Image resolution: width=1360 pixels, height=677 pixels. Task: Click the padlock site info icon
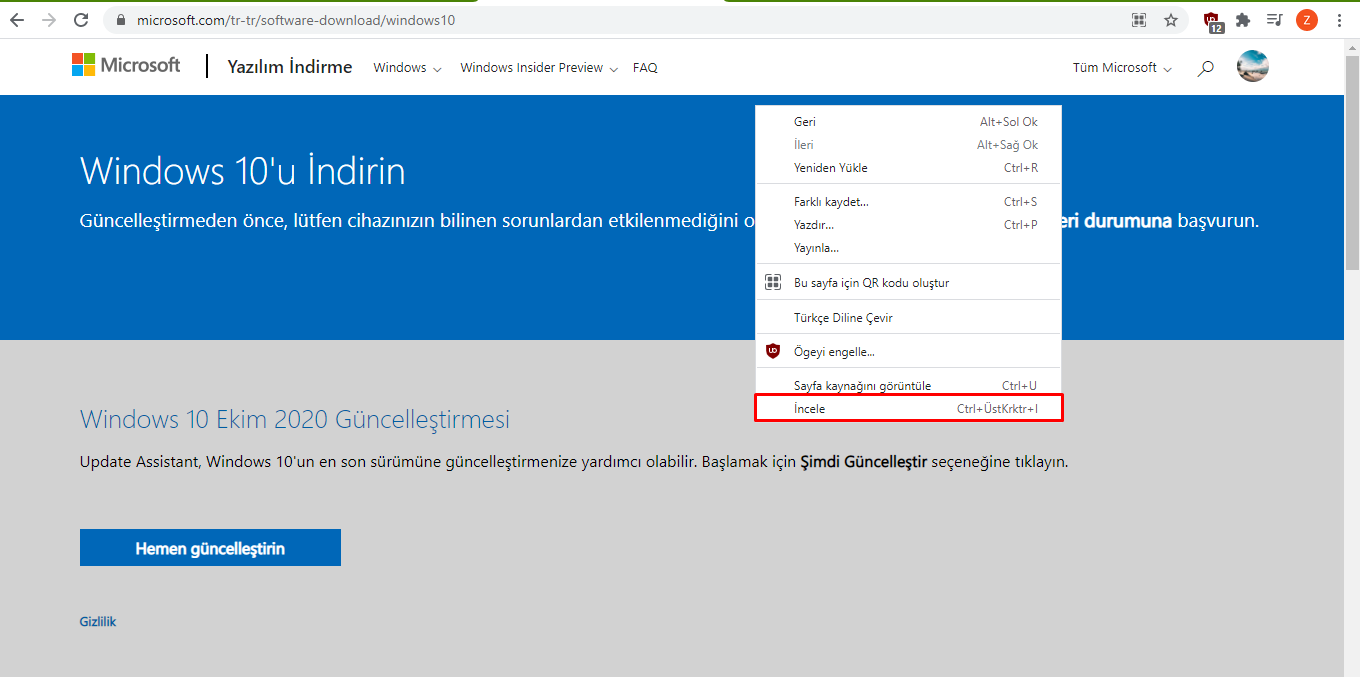coord(120,20)
